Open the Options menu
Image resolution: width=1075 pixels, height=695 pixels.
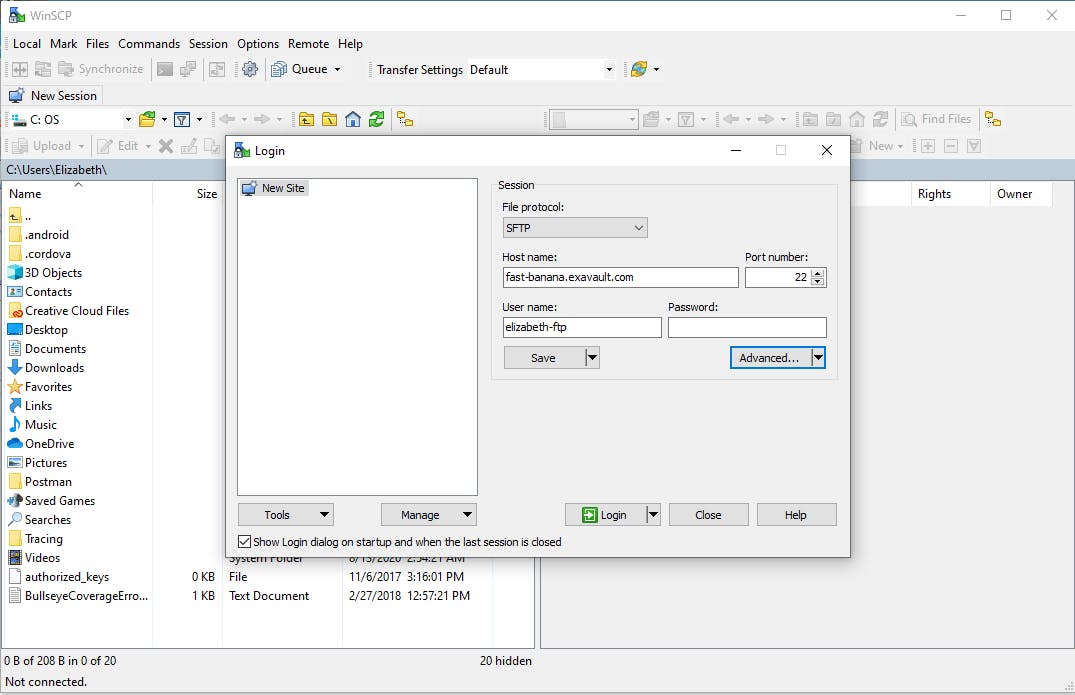pos(258,44)
